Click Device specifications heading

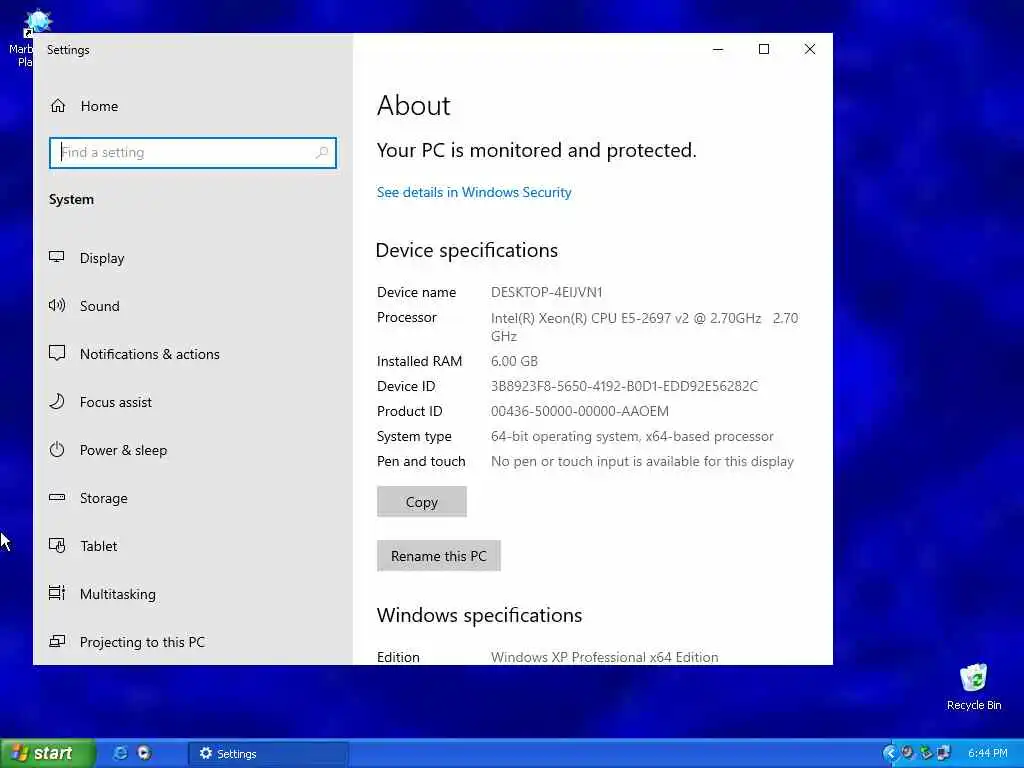pos(467,250)
